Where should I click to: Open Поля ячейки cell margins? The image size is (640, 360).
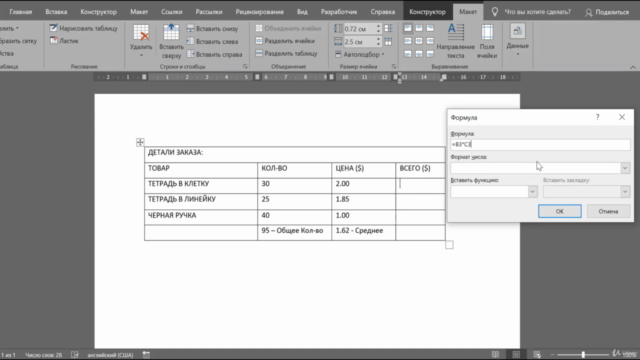(x=487, y=41)
